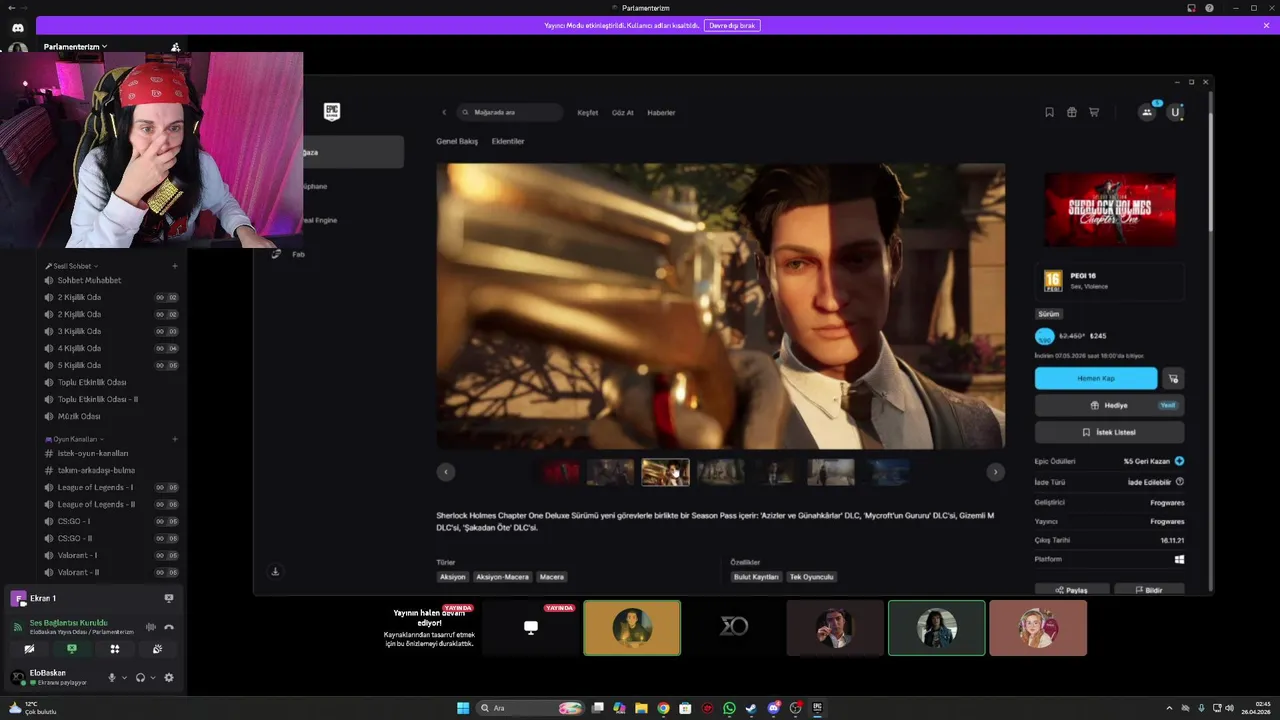
Task: Collapse the Oyun Kanalları category
Action: (x=74, y=439)
